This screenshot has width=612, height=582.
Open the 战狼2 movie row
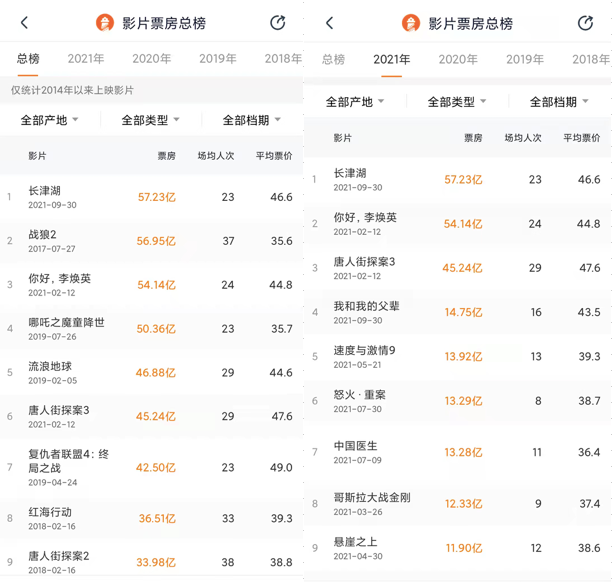pyautogui.click(x=151, y=241)
